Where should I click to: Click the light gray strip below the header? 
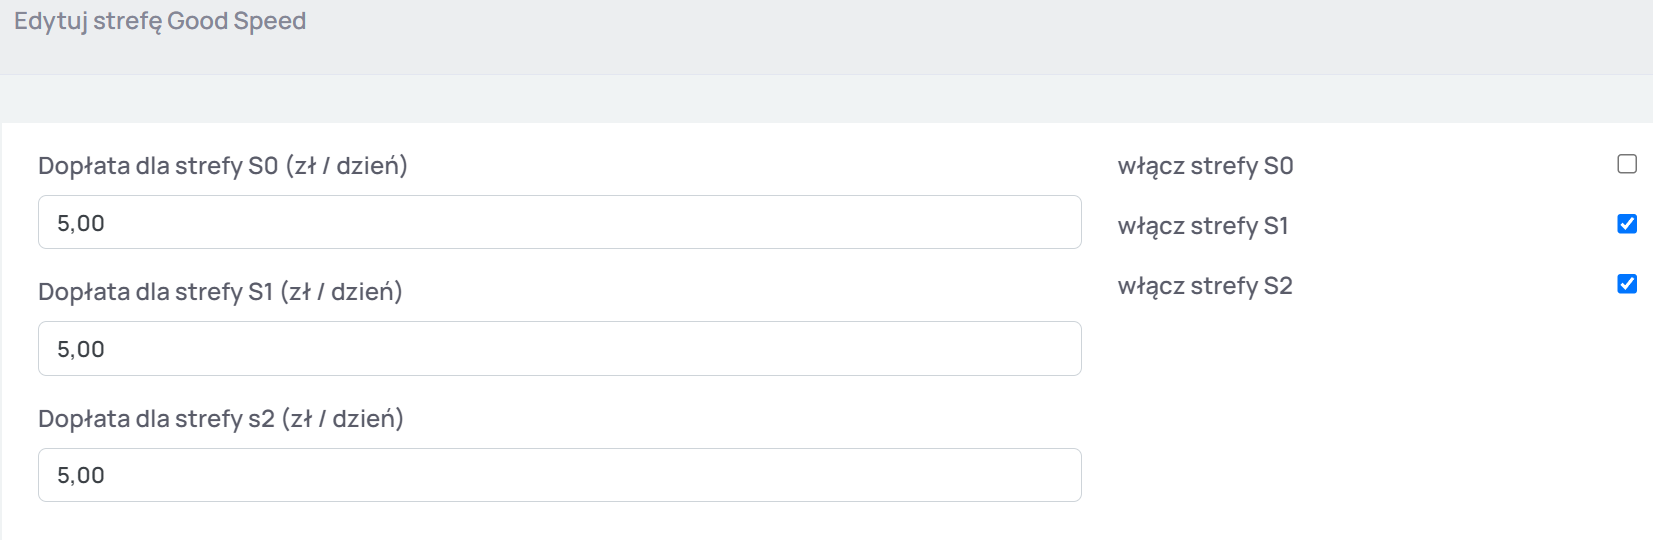pyautogui.click(x=826, y=99)
